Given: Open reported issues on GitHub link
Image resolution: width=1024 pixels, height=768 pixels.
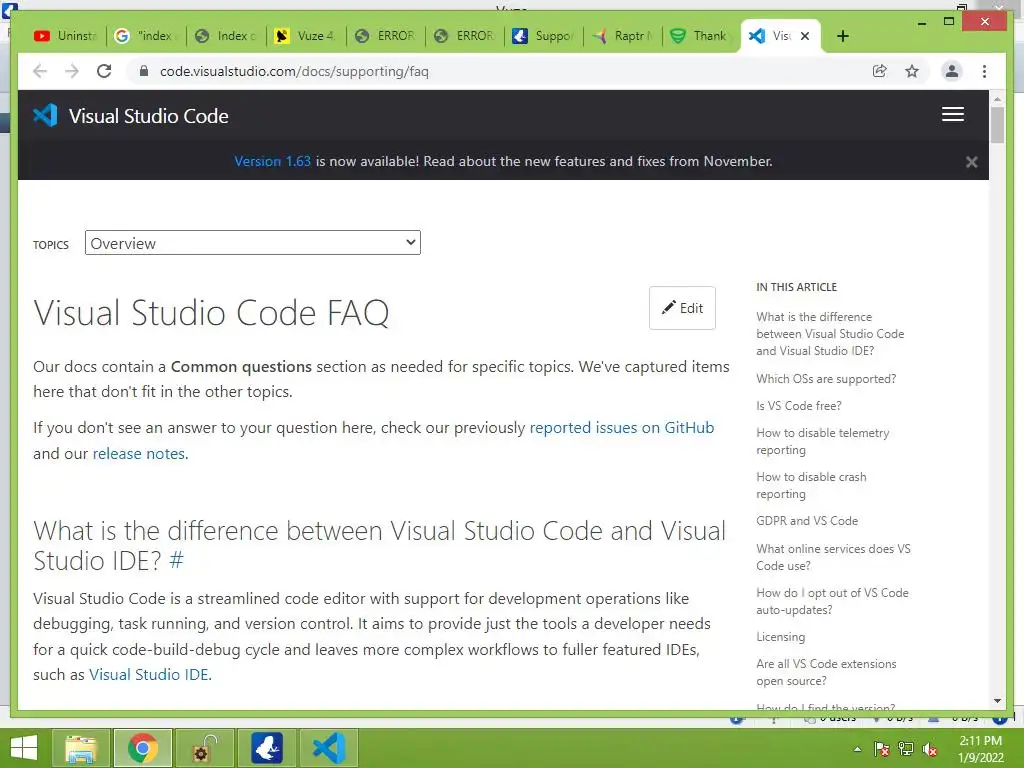Looking at the screenshot, I should 621,428.
